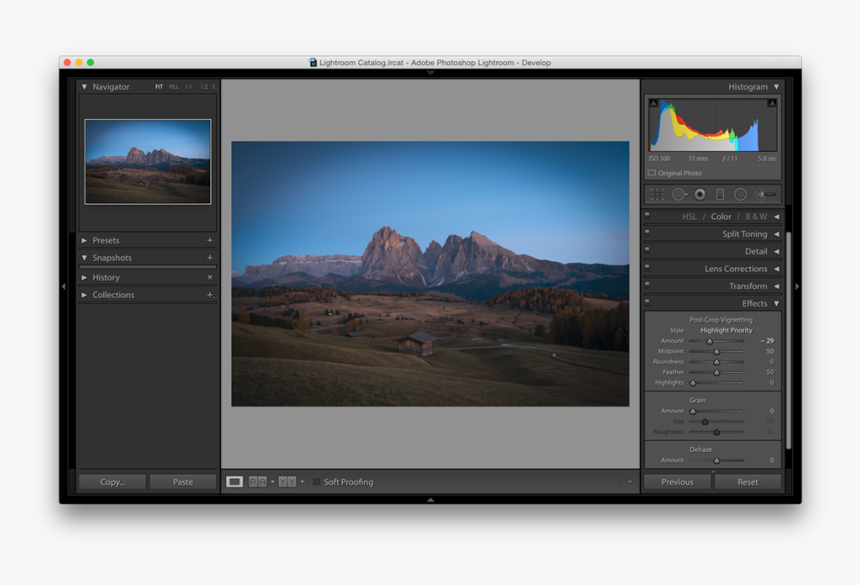Toggle the Transform panel switch
Screen dimensions: 860x585
(647, 284)
